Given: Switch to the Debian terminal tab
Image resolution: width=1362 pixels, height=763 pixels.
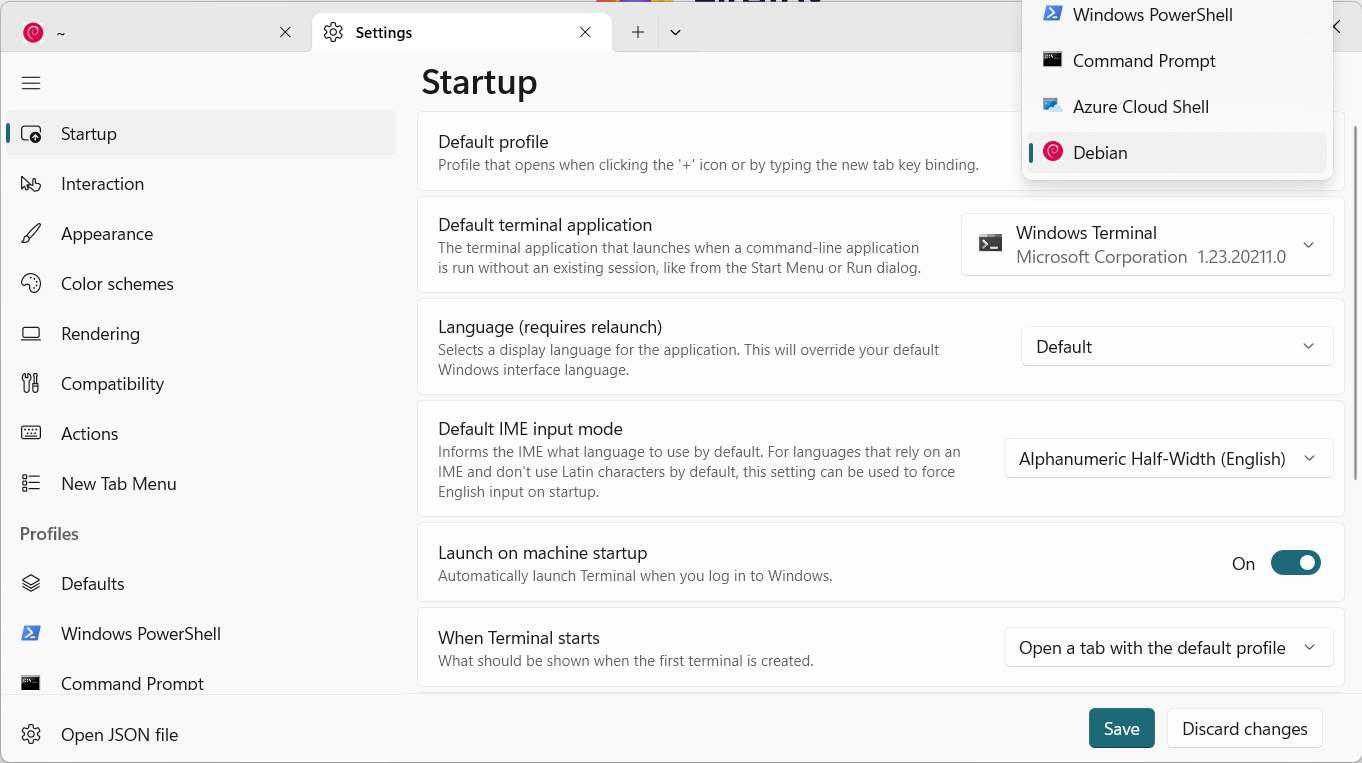Looking at the screenshot, I should click(150, 32).
